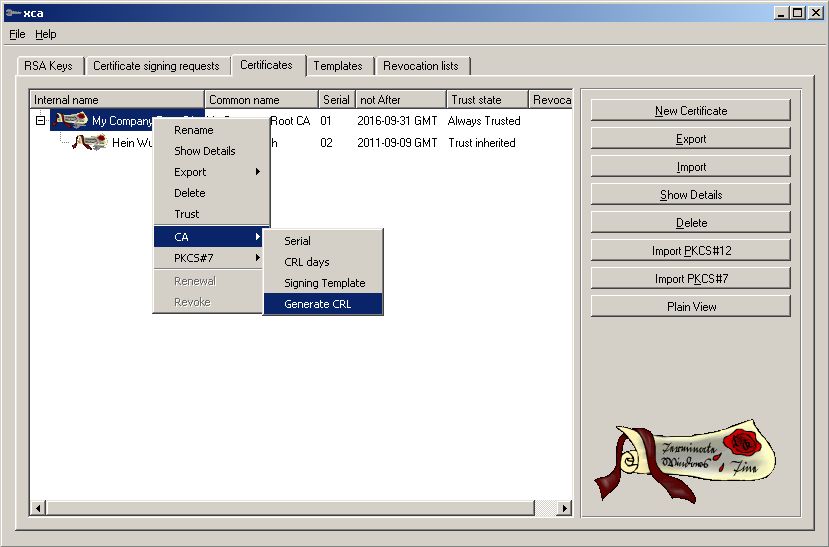Open the File menu
829x547 pixels.
pyautogui.click(x=17, y=34)
